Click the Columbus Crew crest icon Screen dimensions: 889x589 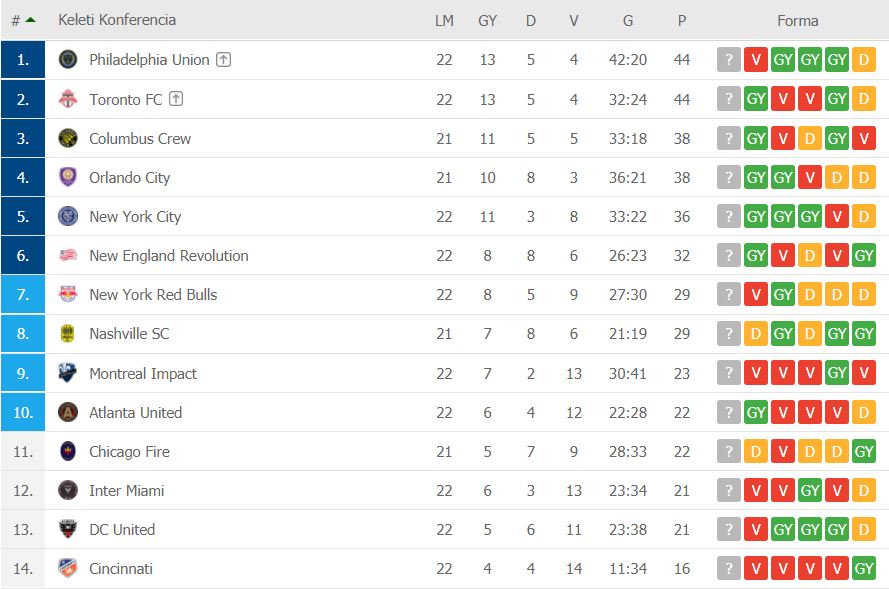tap(68, 138)
